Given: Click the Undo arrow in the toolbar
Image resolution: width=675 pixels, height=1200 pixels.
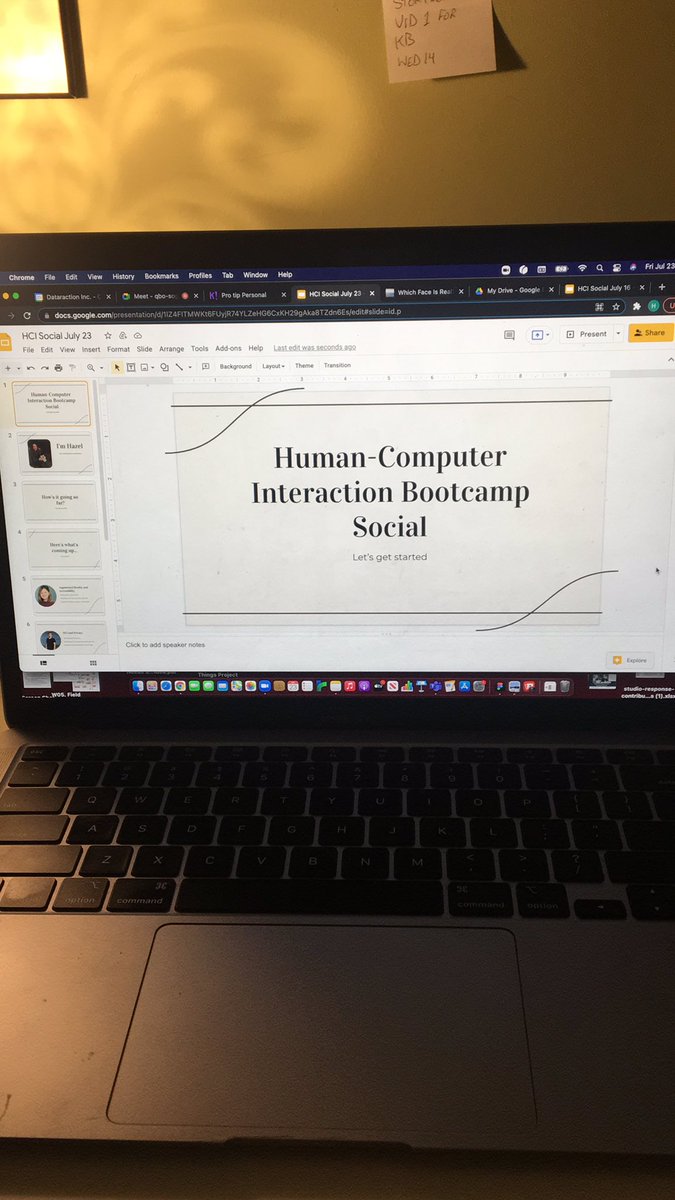Looking at the screenshot, I should point(31,367).
